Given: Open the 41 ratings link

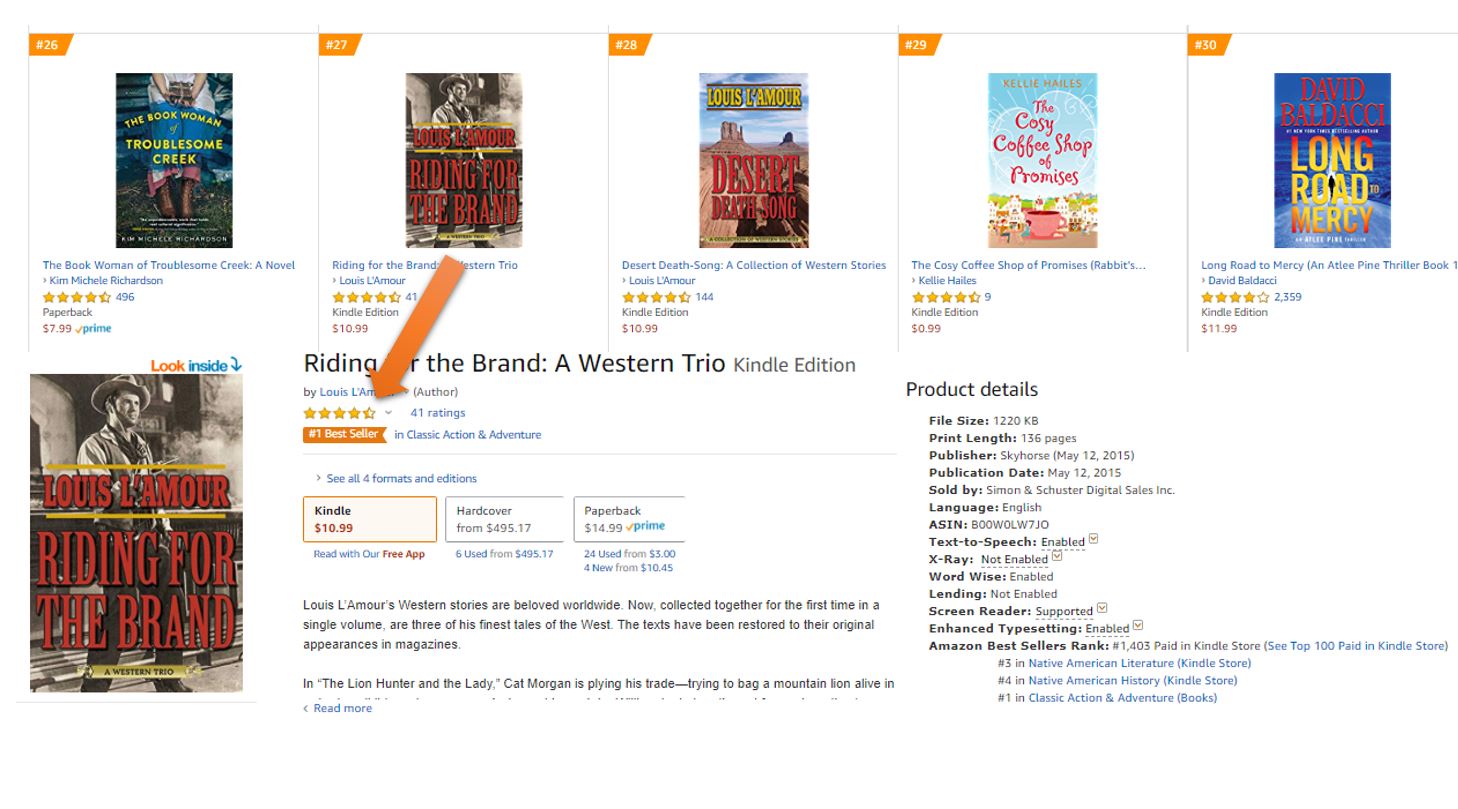Looking at the screenshot, I should coord(438,413).
